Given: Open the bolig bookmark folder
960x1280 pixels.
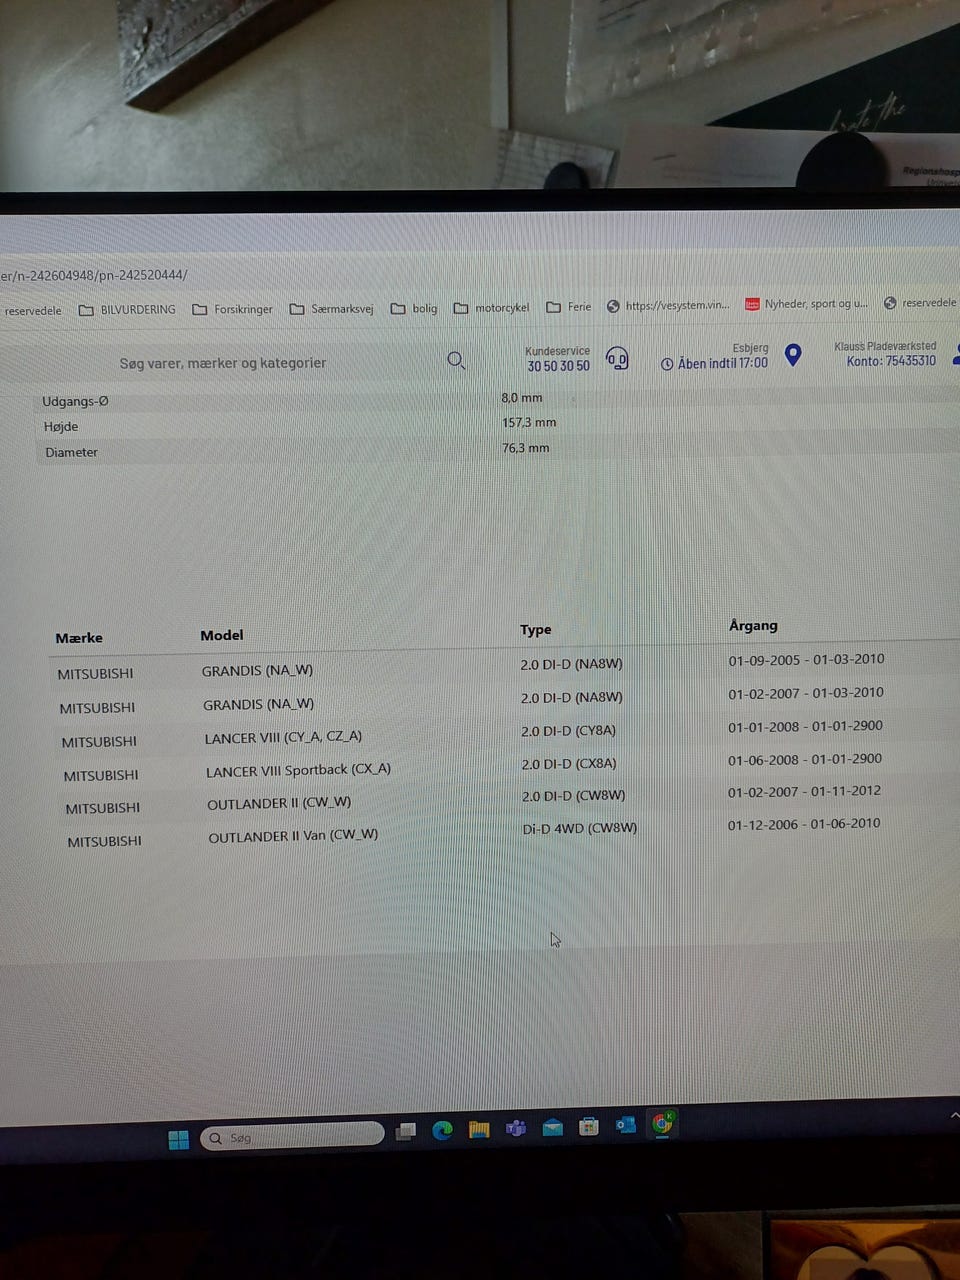Looking at the screenshot, I should click(414, 308).
